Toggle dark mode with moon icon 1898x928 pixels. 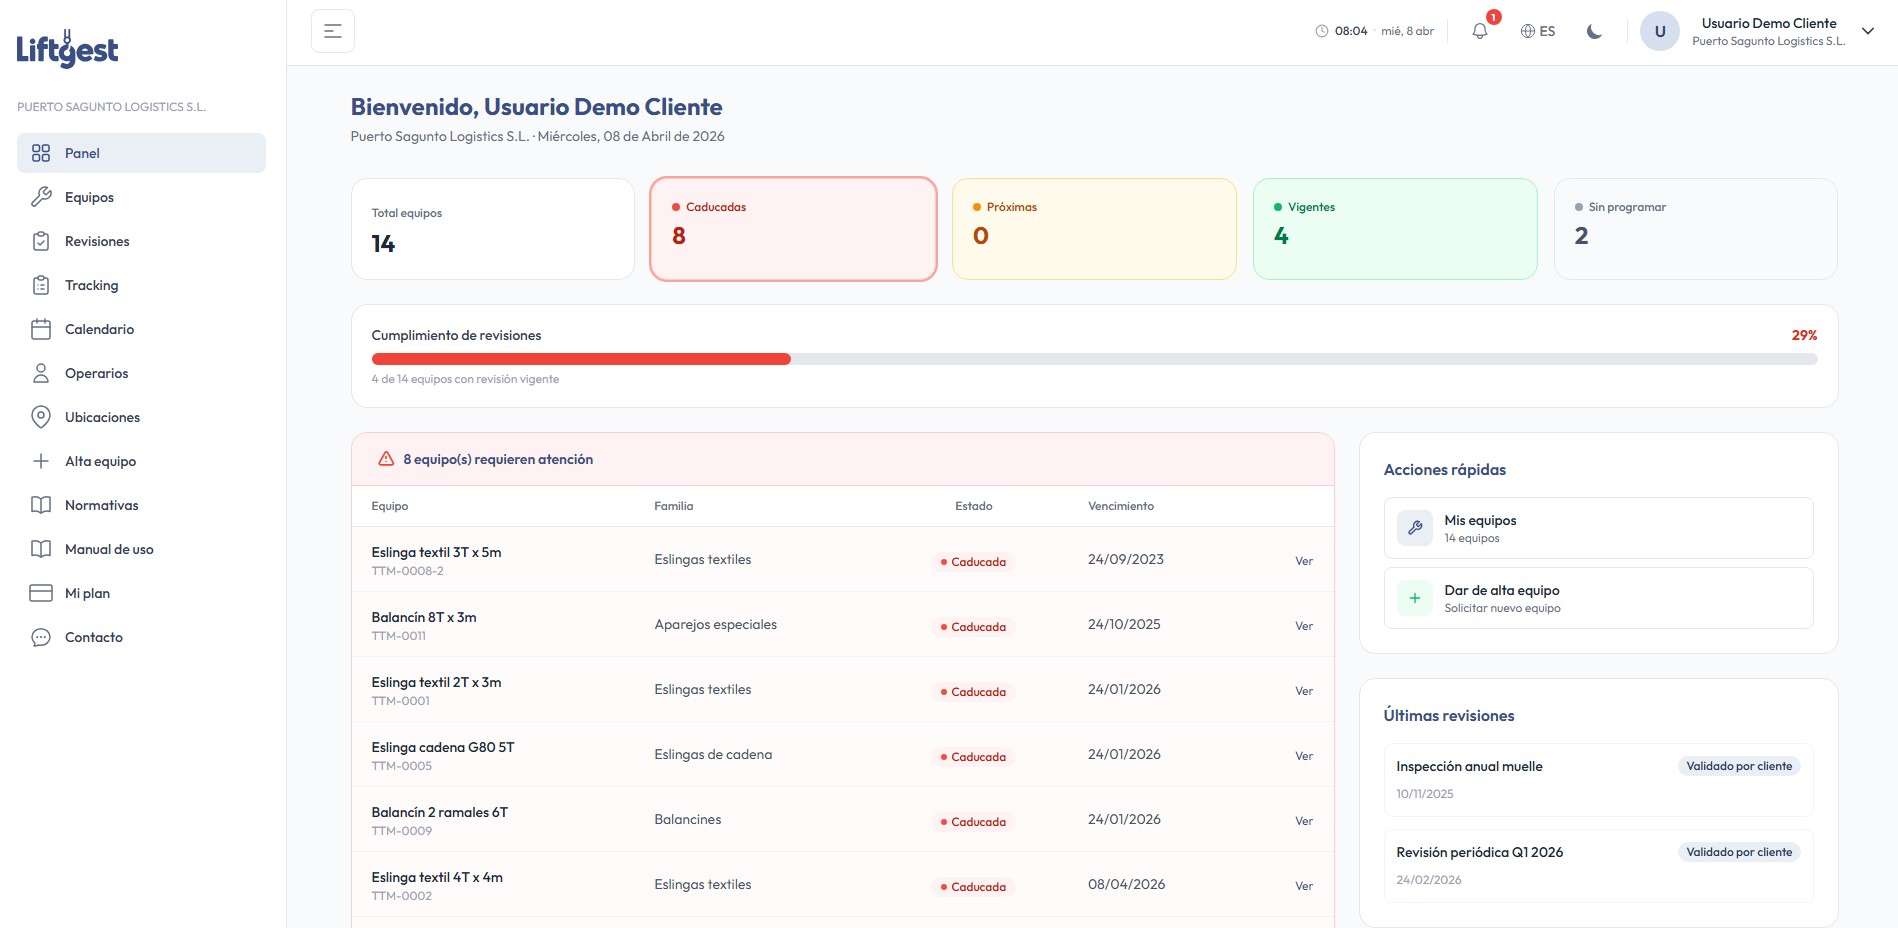coord(1595,31)
